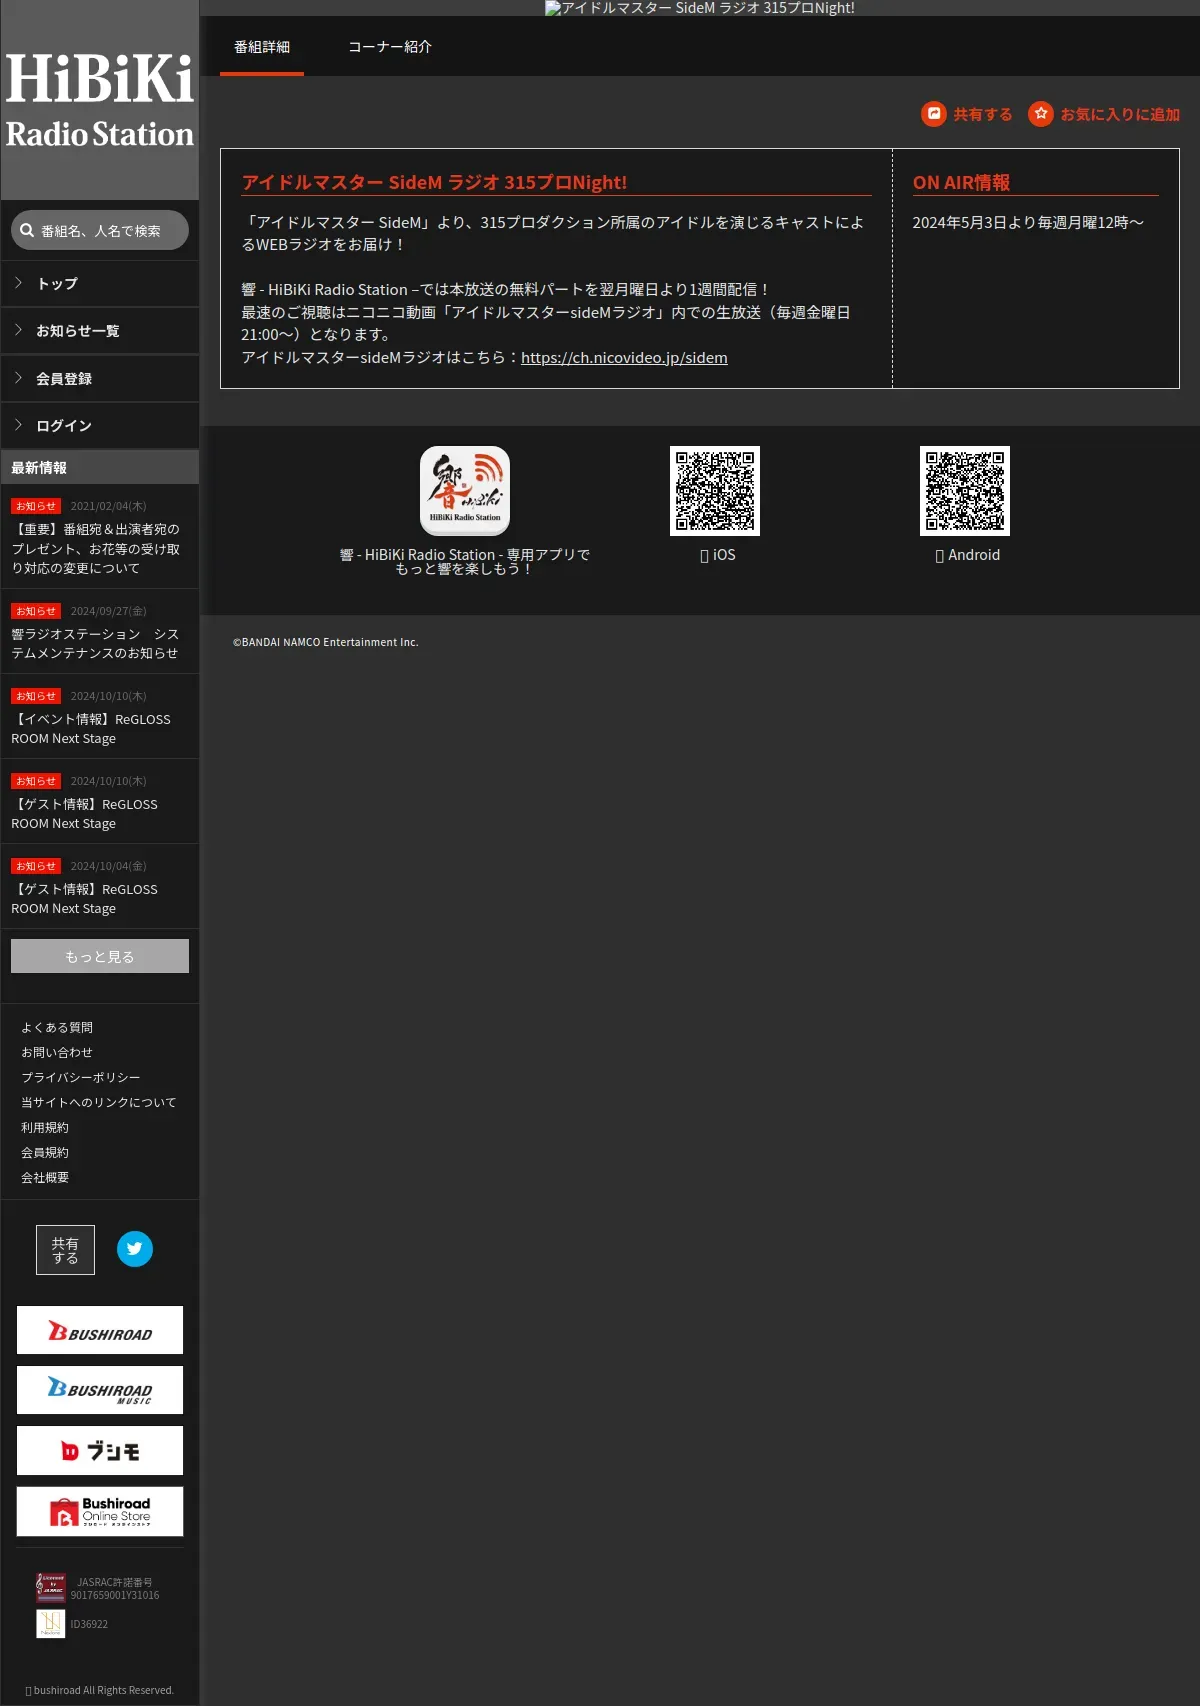Click the Twitter bird icon
The height and width of the screenshot is (1706, 1200).
click(x=135, y=1249)
